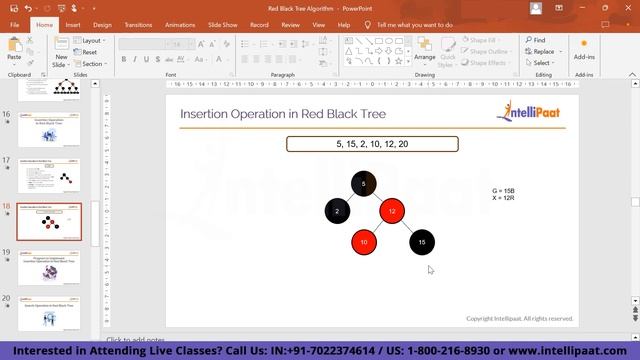This screenshot has width=640, height=360.
Task: Click the Replace button
Action: 540,51
